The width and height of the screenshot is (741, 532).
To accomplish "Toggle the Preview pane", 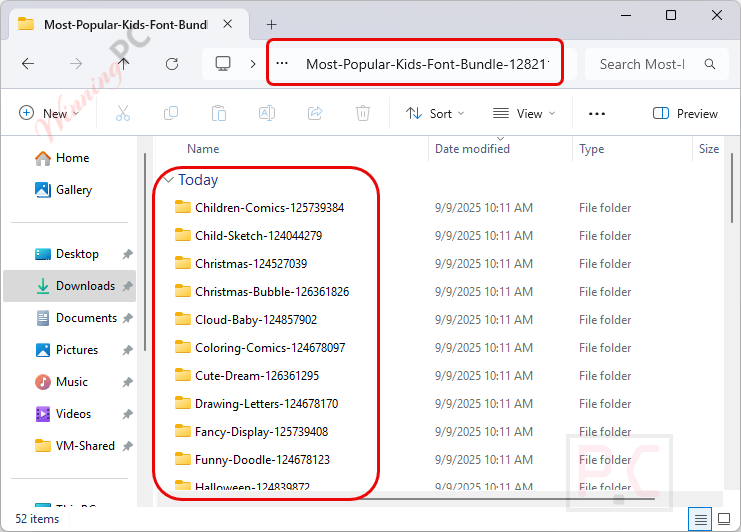I will pyautogui.click(x=685, y=113).
